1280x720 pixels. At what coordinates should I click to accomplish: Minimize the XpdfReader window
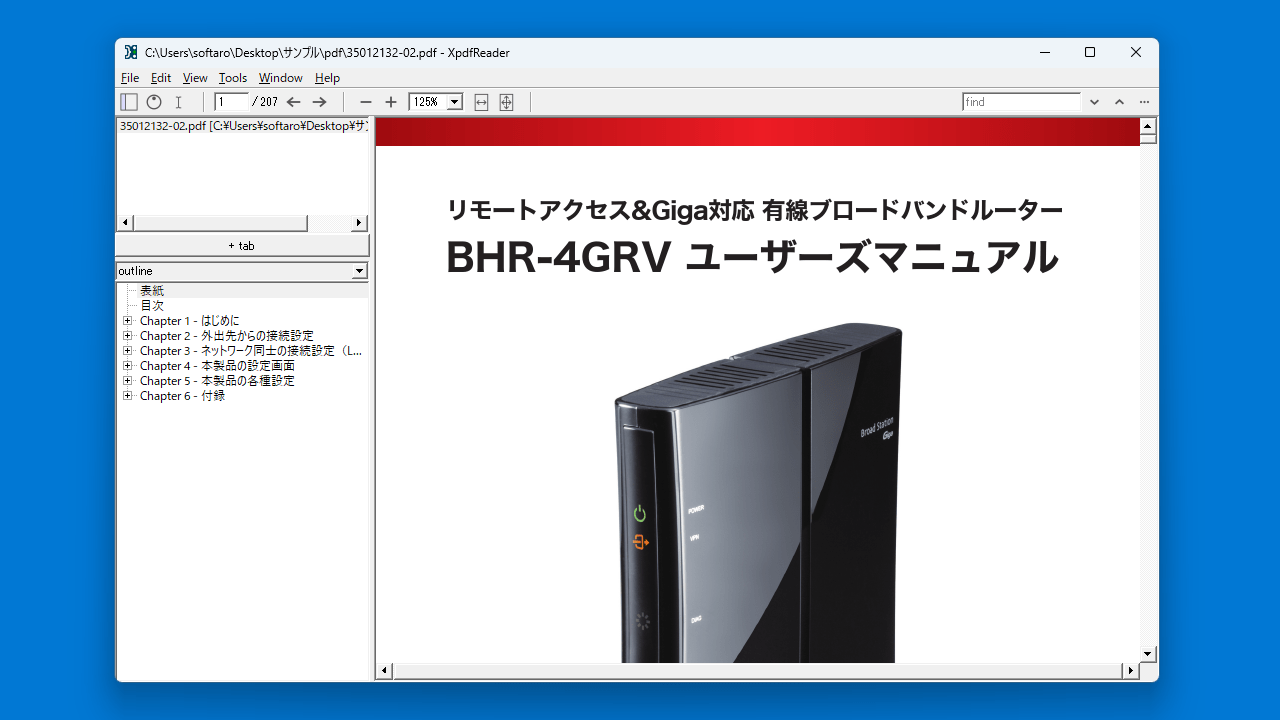pos(1044,52)
